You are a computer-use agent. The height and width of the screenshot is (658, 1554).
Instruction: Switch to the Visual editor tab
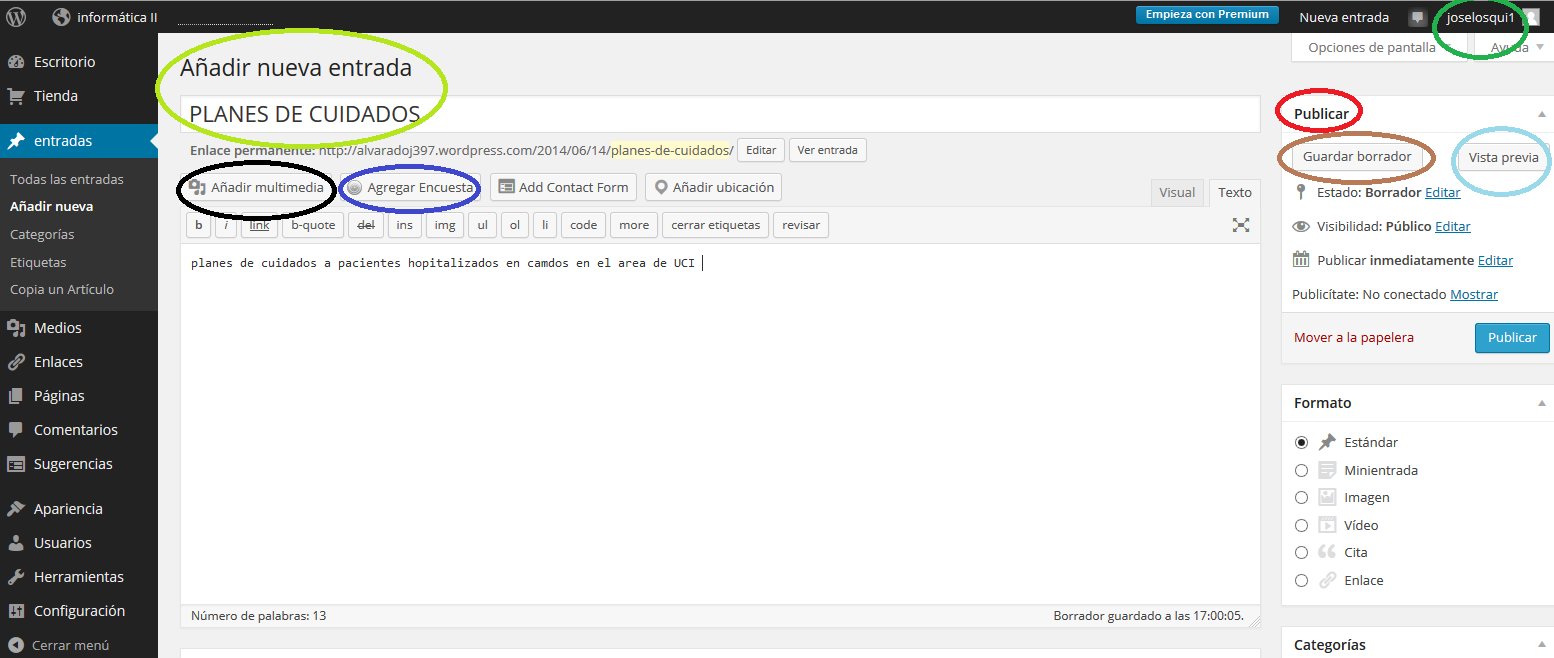point(1177,192)
